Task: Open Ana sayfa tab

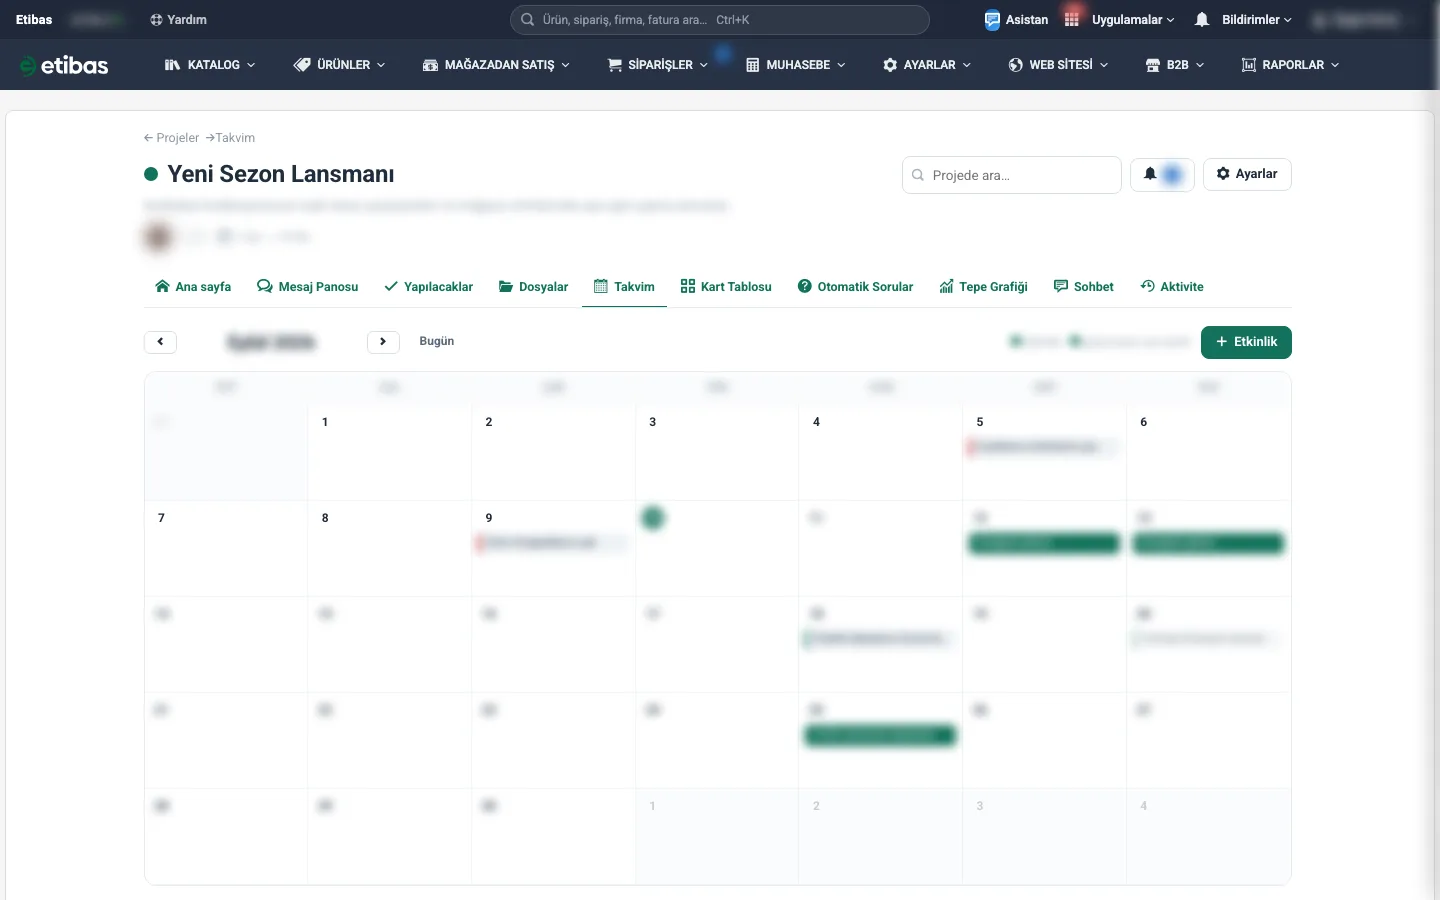Action: [193, 287]
